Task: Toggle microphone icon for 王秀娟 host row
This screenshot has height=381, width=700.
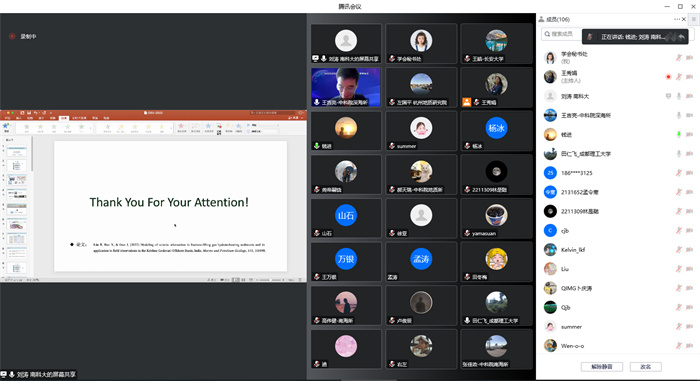Action: pos(679,77)
